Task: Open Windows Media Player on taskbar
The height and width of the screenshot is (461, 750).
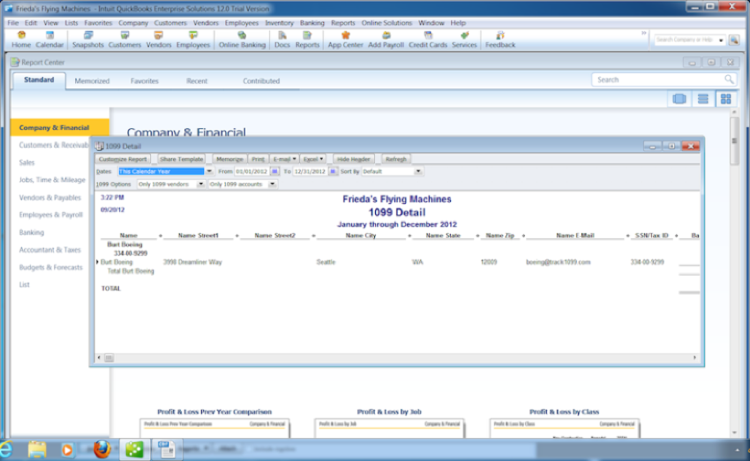Action: [x=67, y=450]
